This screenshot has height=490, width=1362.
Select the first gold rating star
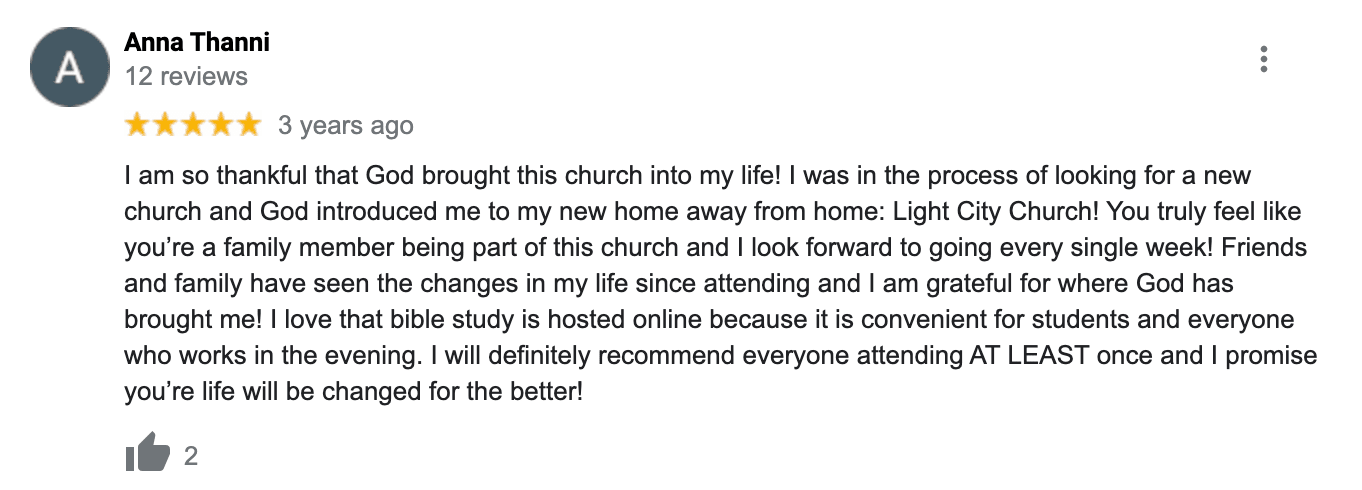click(137, 125)
